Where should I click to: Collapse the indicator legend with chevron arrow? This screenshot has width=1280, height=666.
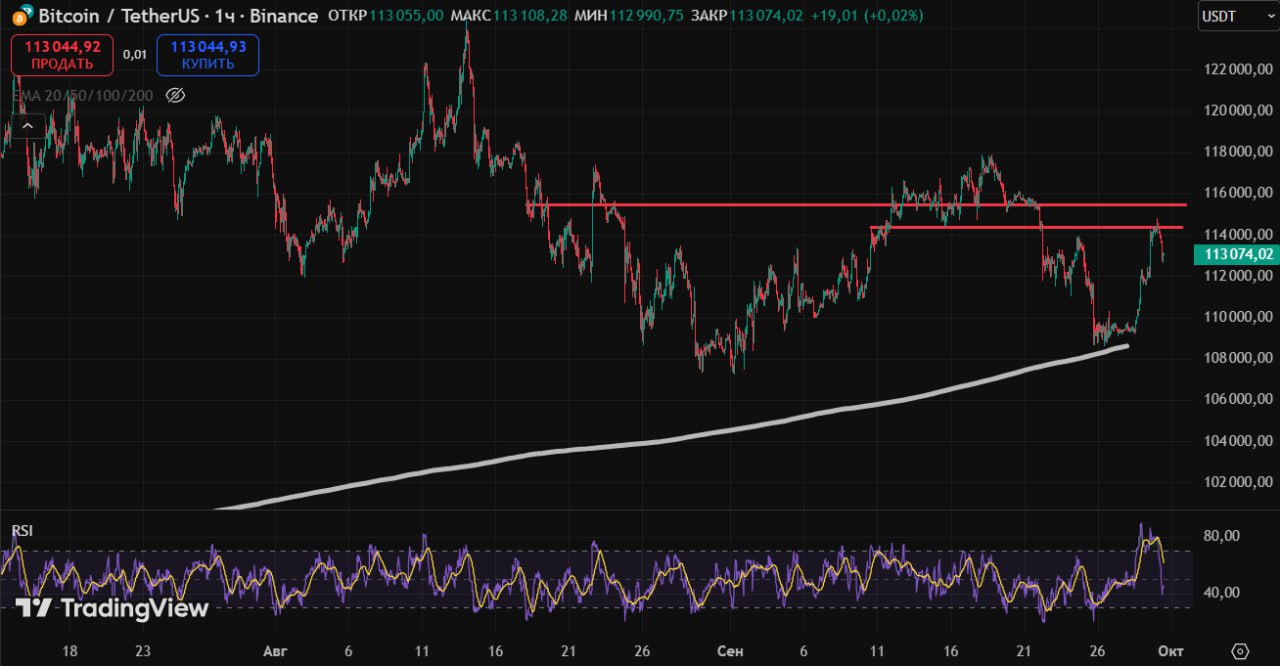coord(27,126)
